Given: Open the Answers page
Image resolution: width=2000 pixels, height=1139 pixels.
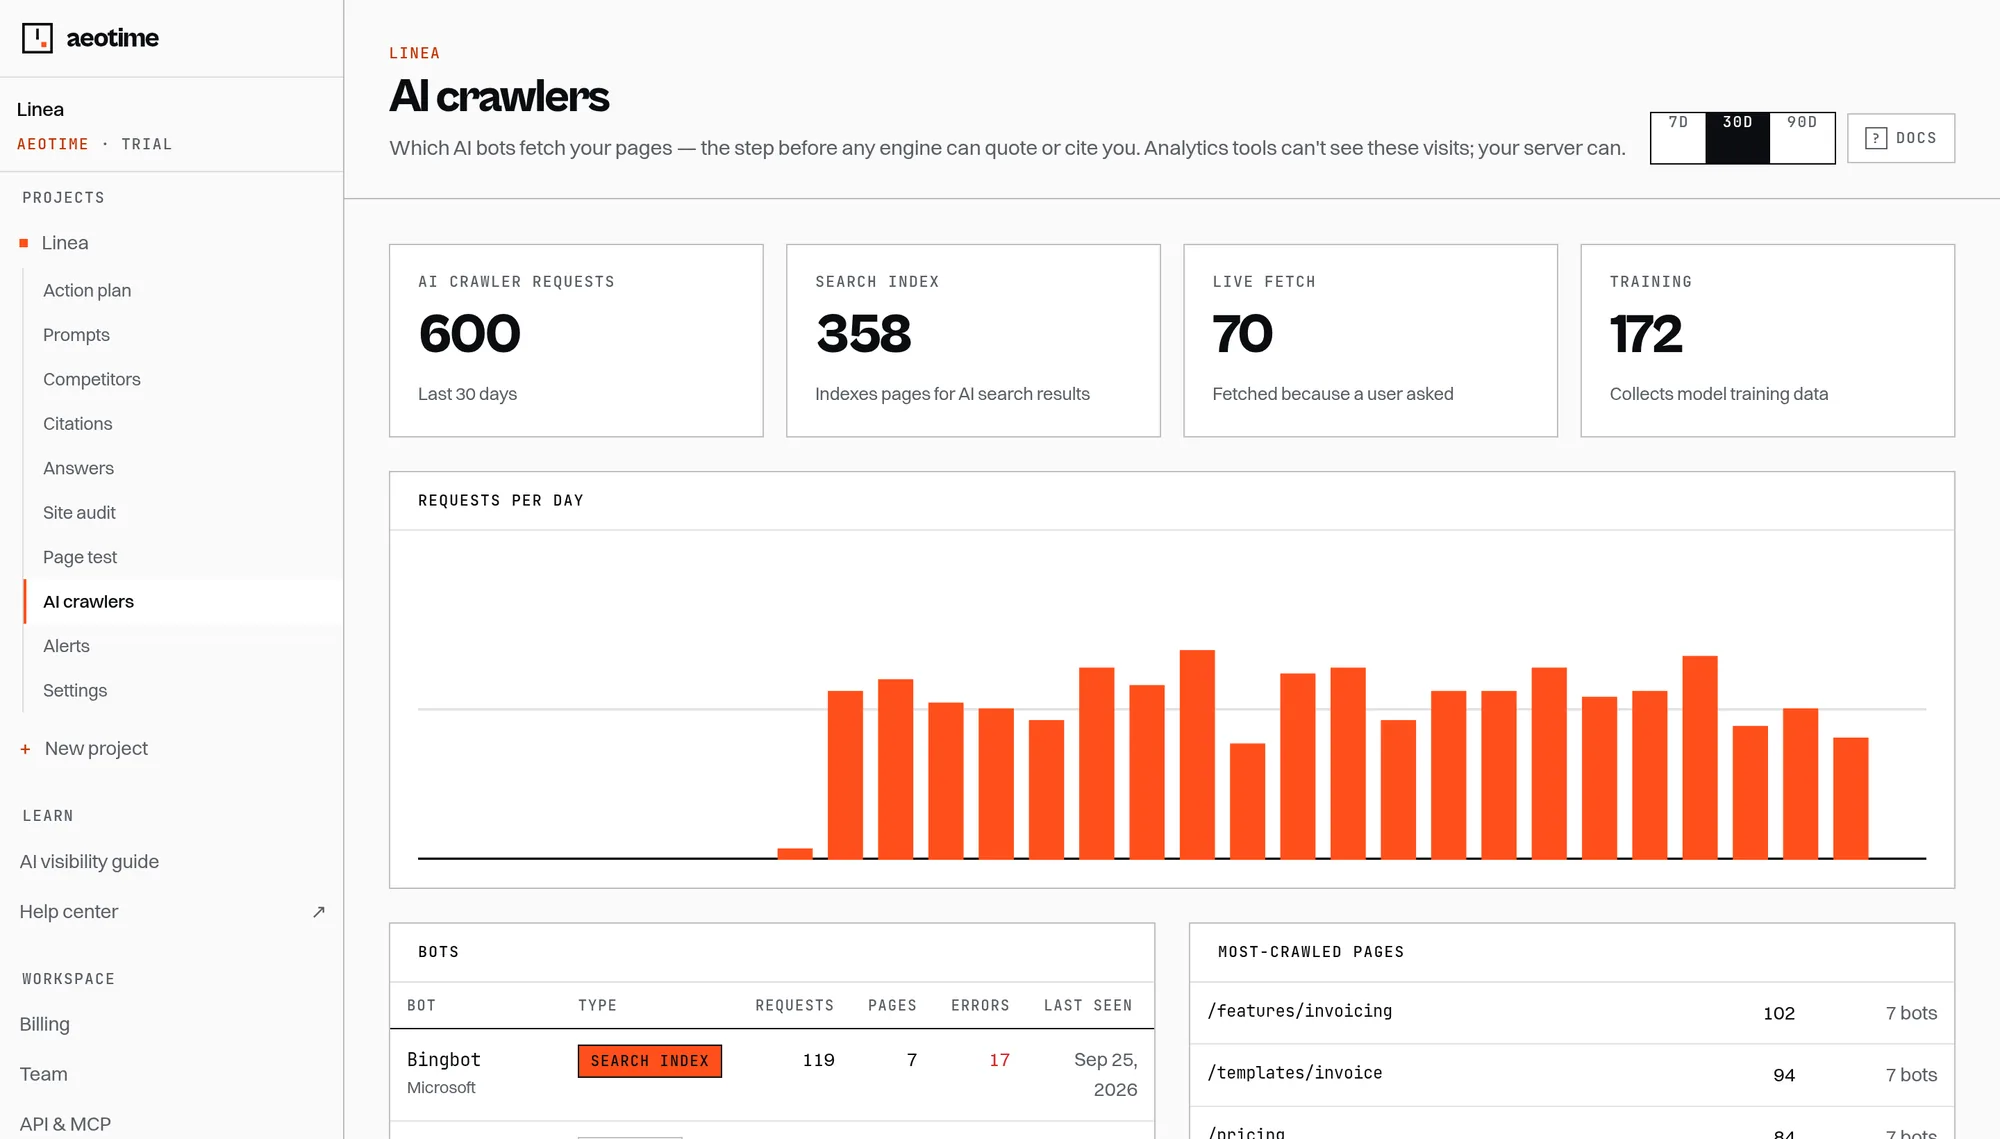Looking at the screenshot, I should (x=78, y=468).
